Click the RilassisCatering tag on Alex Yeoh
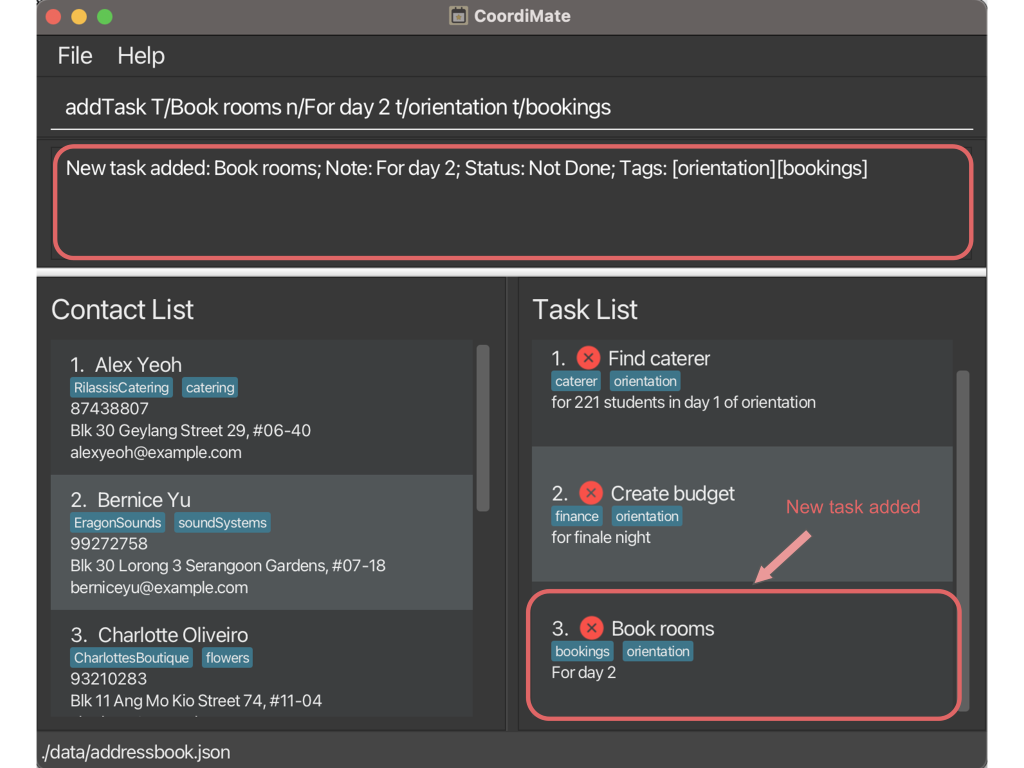The image size is (1024, 768). 121,388
